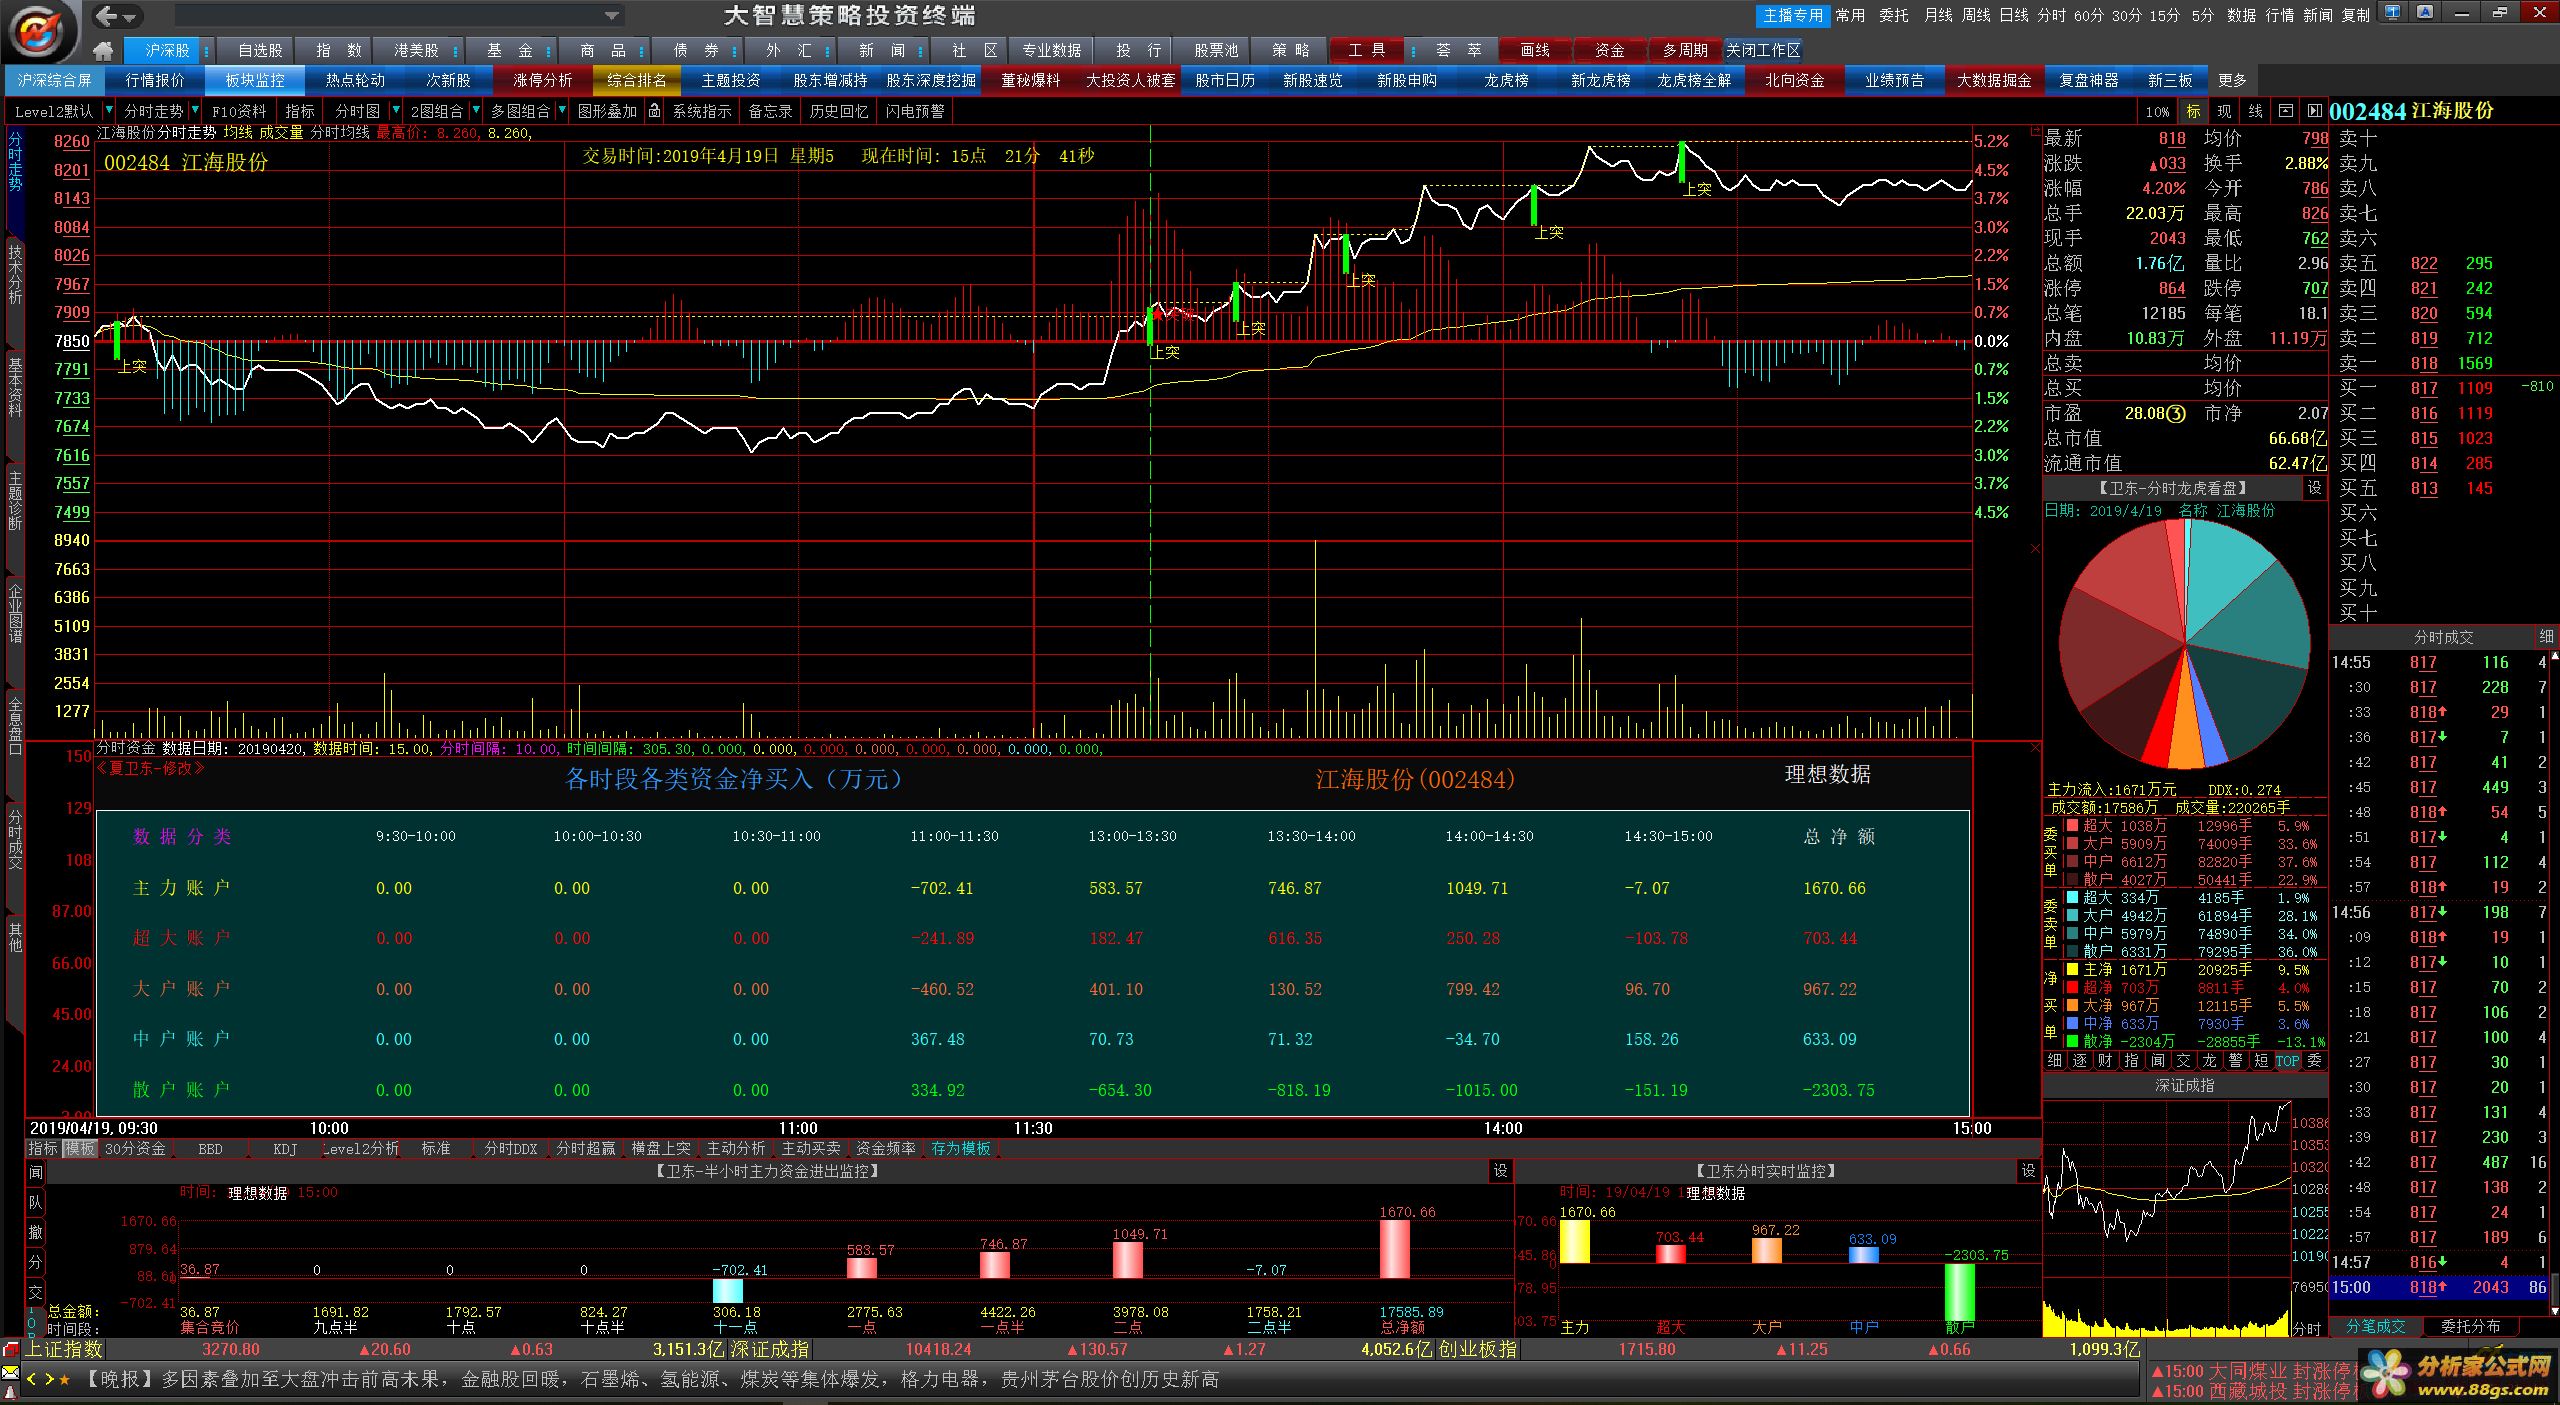2560x1405 pixels.
Task: Open 设 settings for the 半小时主力资金 panel
Action: coord(1500,1171)
